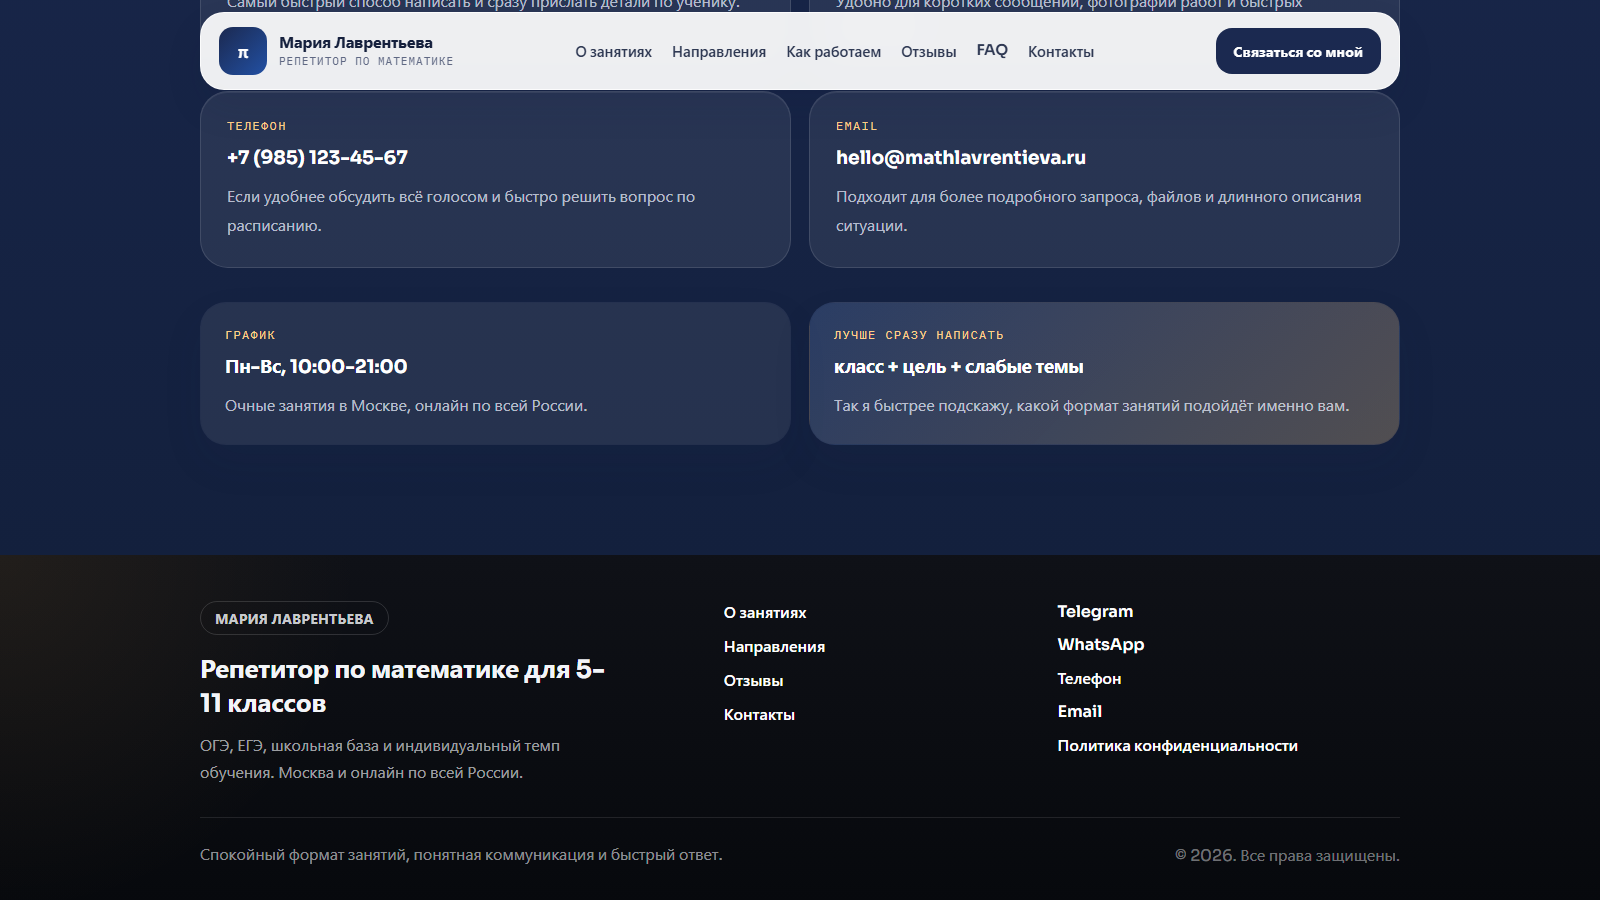
Task: Open footer link Контакты
Action: coord(759,715)
